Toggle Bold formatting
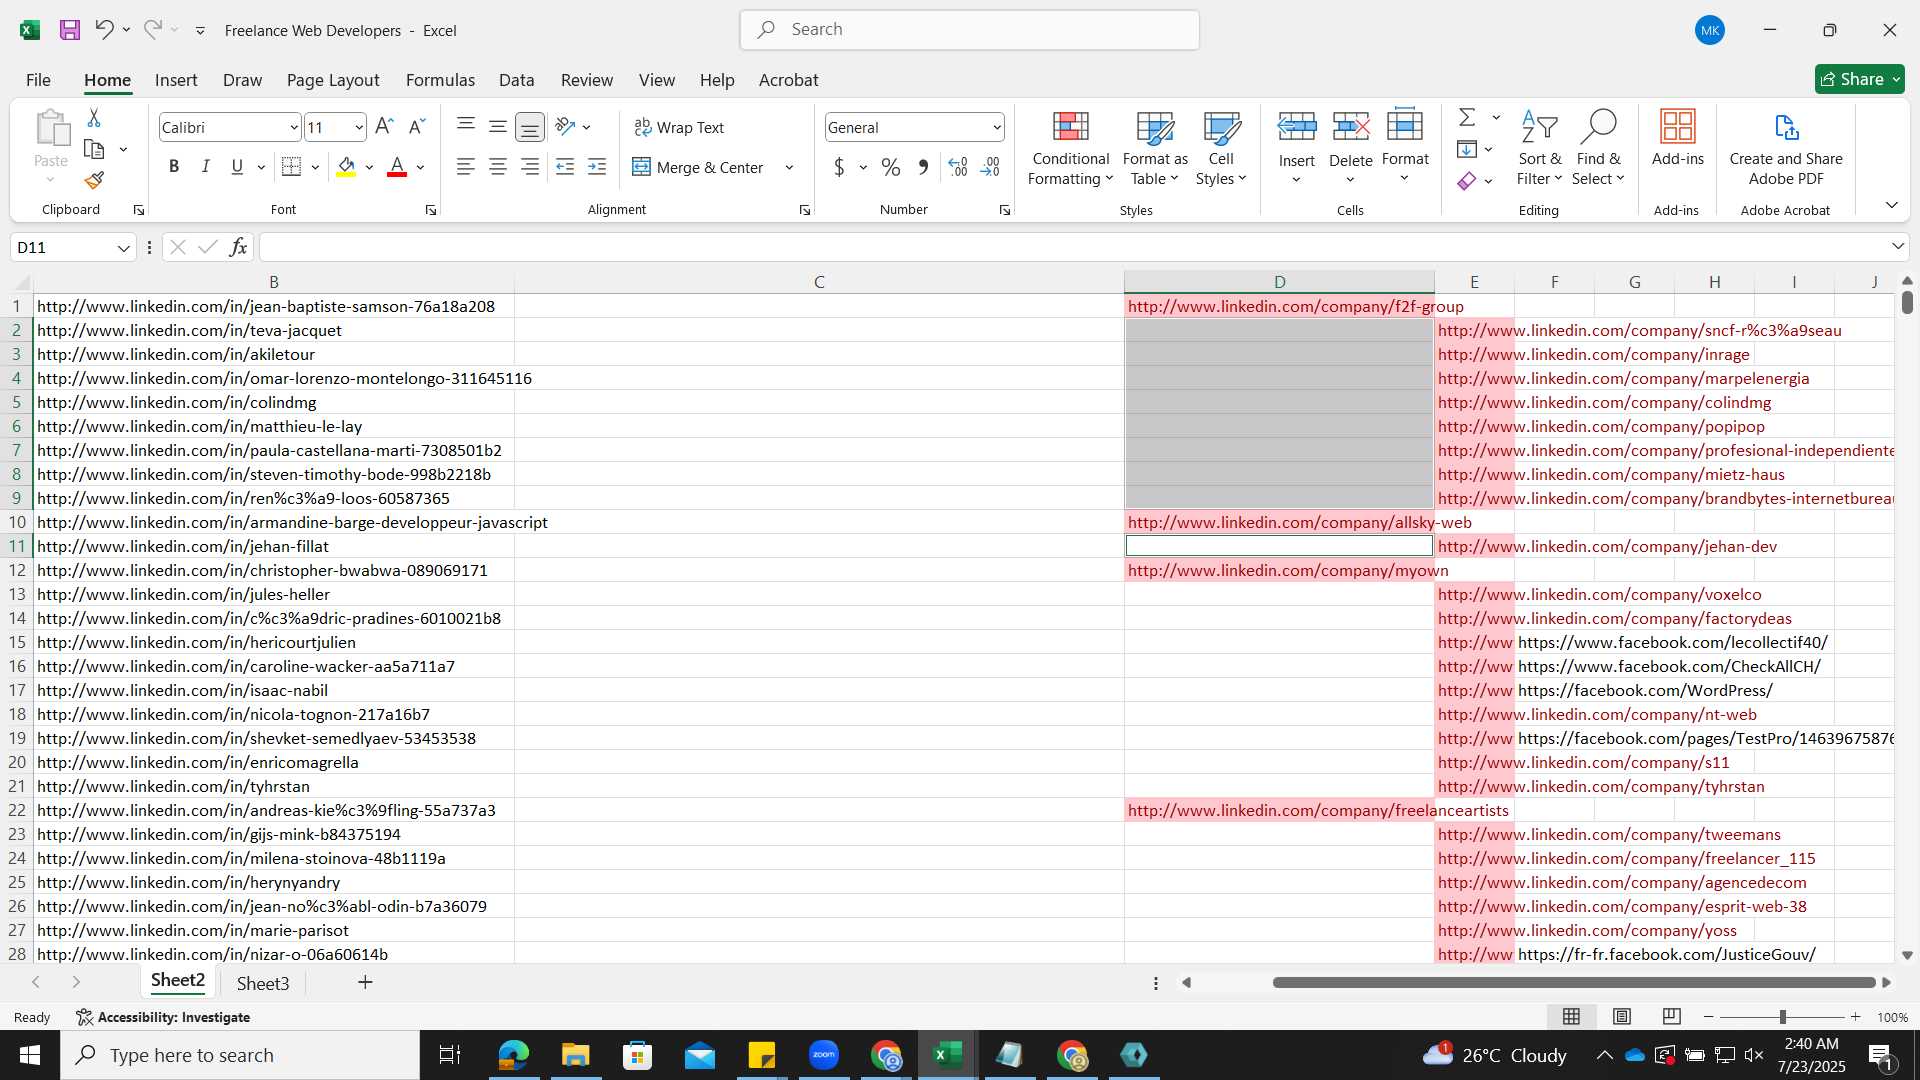1920x1080 pixels. coord(174,167)
